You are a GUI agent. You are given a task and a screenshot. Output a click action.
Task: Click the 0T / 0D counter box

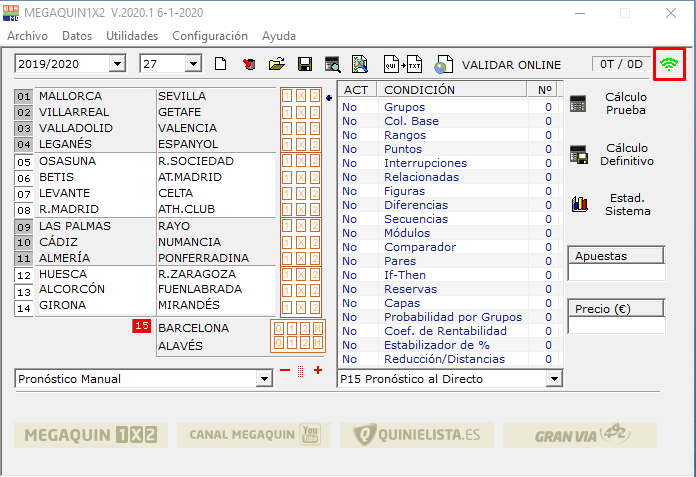[621, 64]
